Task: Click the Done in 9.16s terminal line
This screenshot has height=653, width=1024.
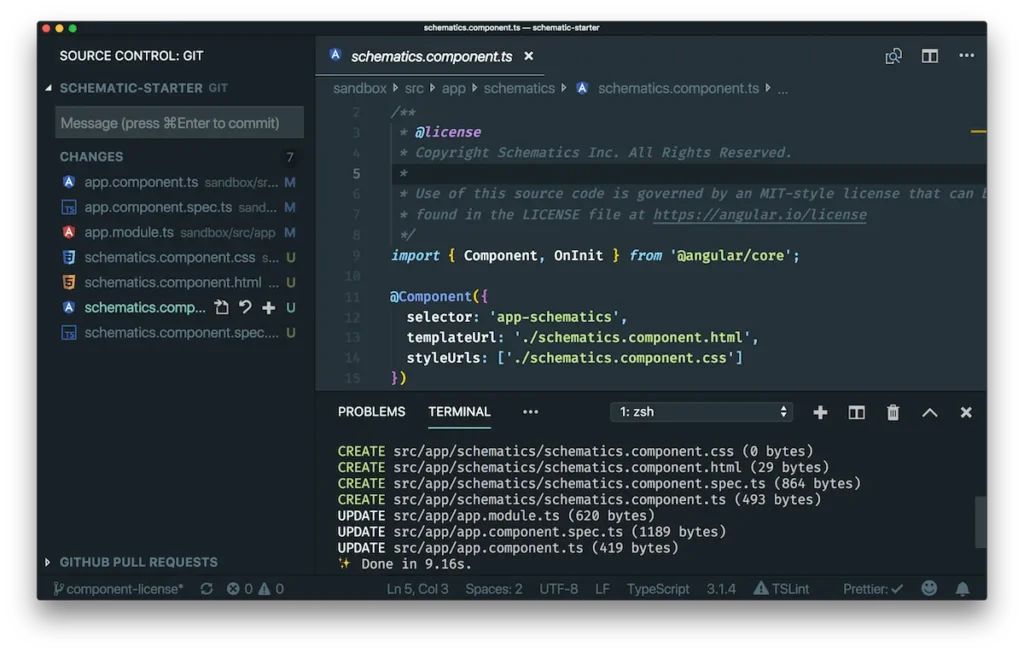Action: pyautogui.click(x=404, y=564)
